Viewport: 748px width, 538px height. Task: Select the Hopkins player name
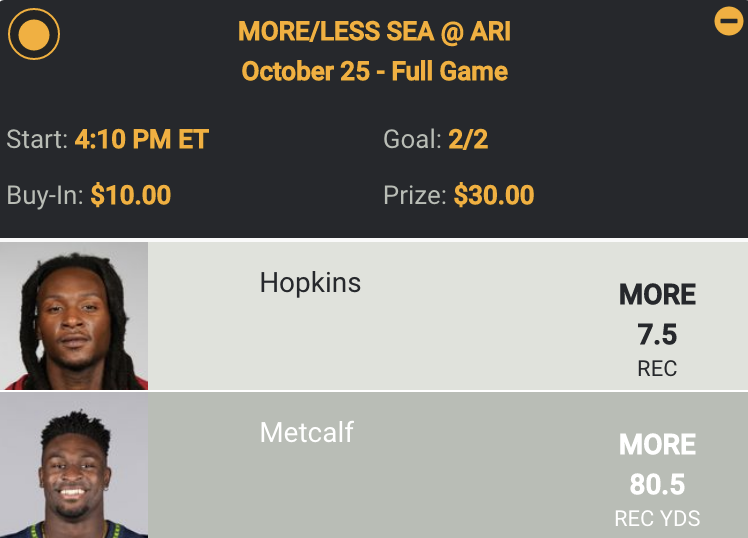pos(310,283)
